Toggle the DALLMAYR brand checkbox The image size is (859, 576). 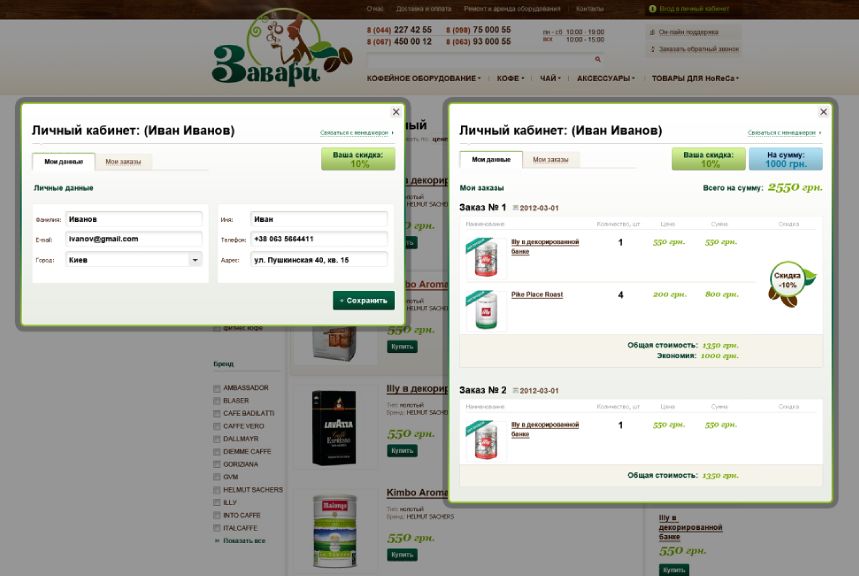(217, 440)
